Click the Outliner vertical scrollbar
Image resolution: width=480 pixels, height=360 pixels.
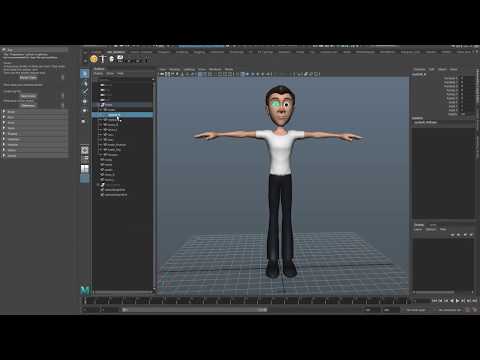coord(154,183)
